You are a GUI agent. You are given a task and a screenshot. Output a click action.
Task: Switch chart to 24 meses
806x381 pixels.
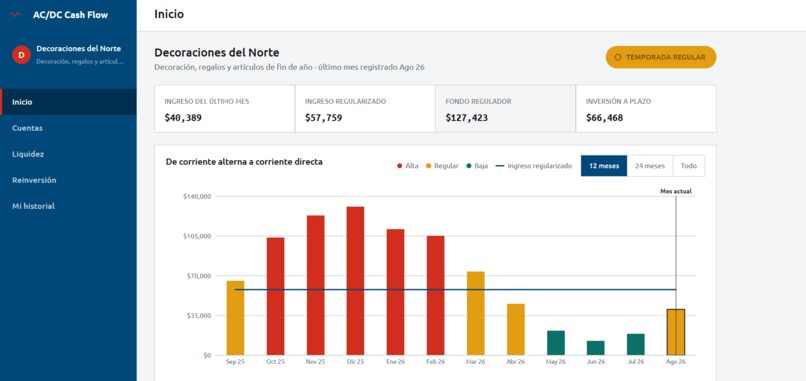click(650, 166)
